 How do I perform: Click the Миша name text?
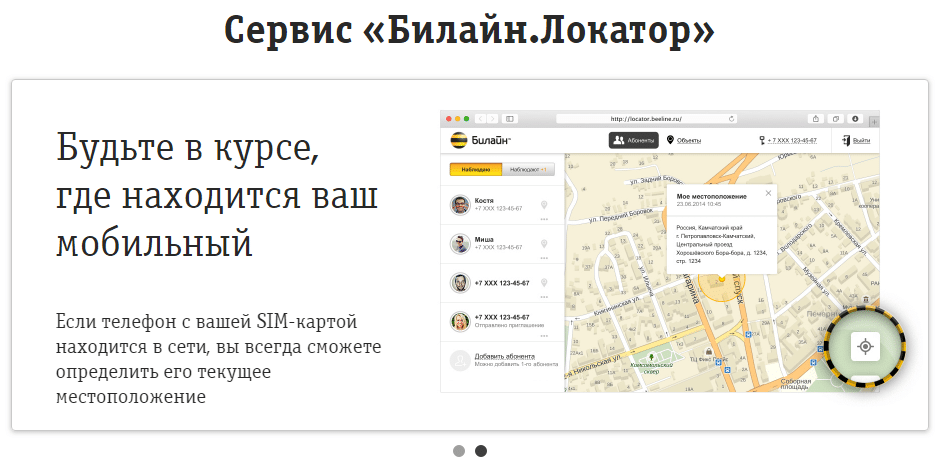tap(484, 239)
